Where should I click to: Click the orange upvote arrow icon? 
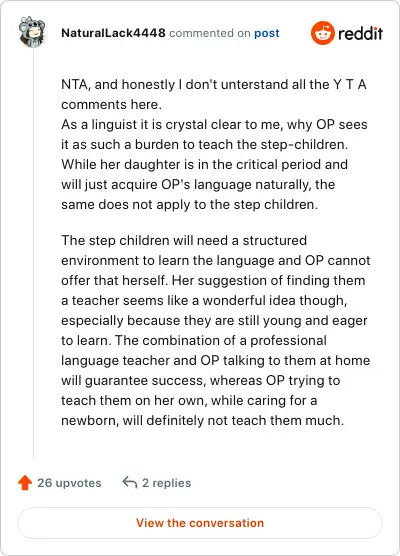pos(25,483)
